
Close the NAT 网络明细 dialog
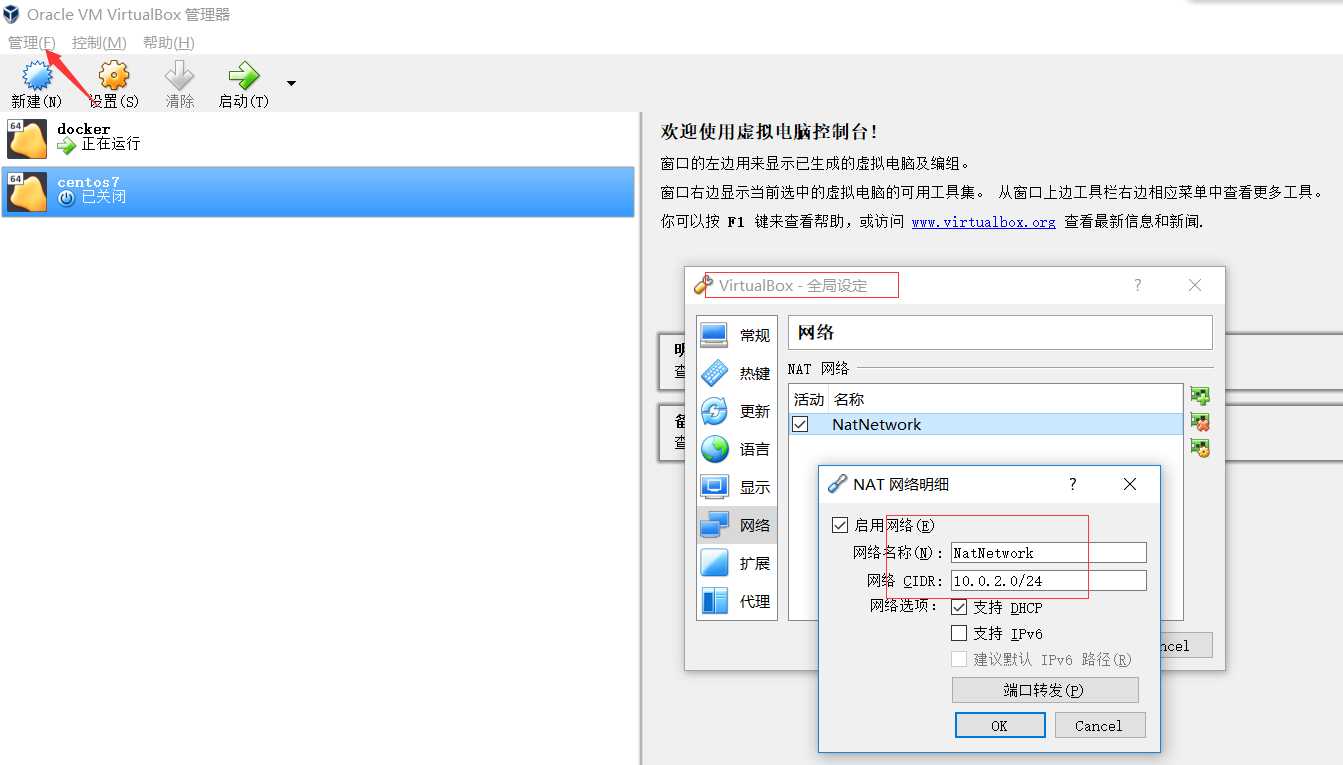(1130, 484)
